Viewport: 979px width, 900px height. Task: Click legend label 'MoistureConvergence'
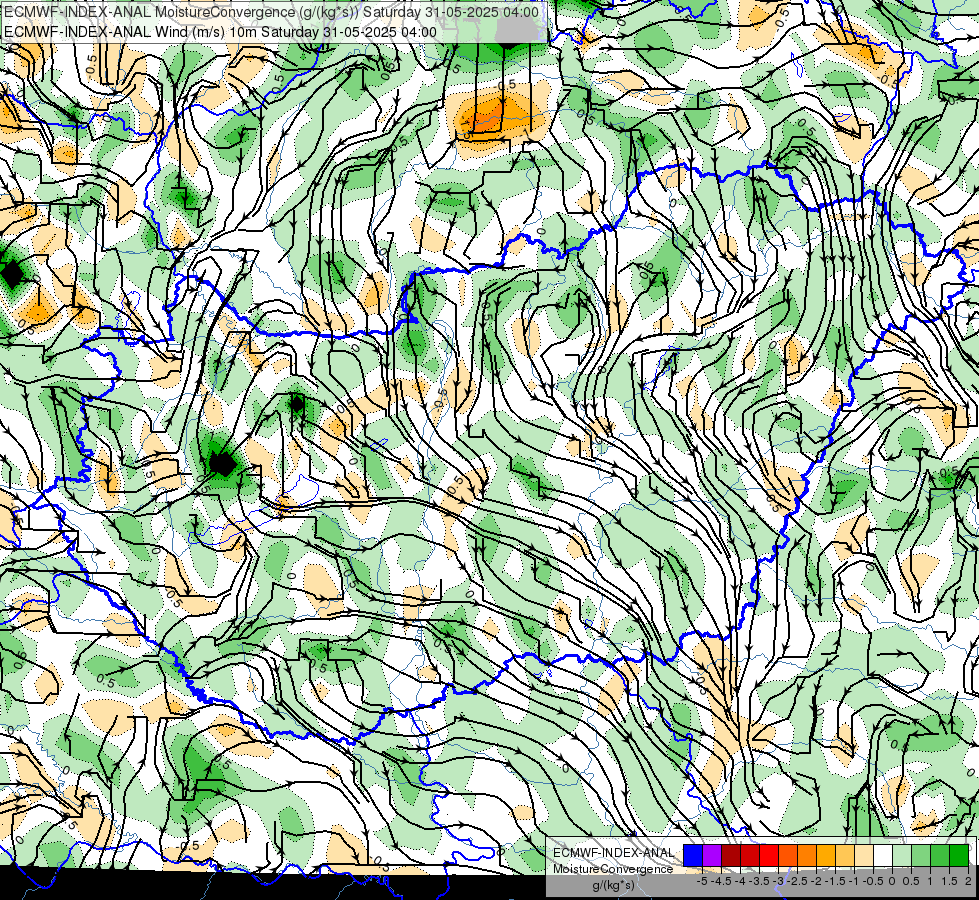point(613,869)
